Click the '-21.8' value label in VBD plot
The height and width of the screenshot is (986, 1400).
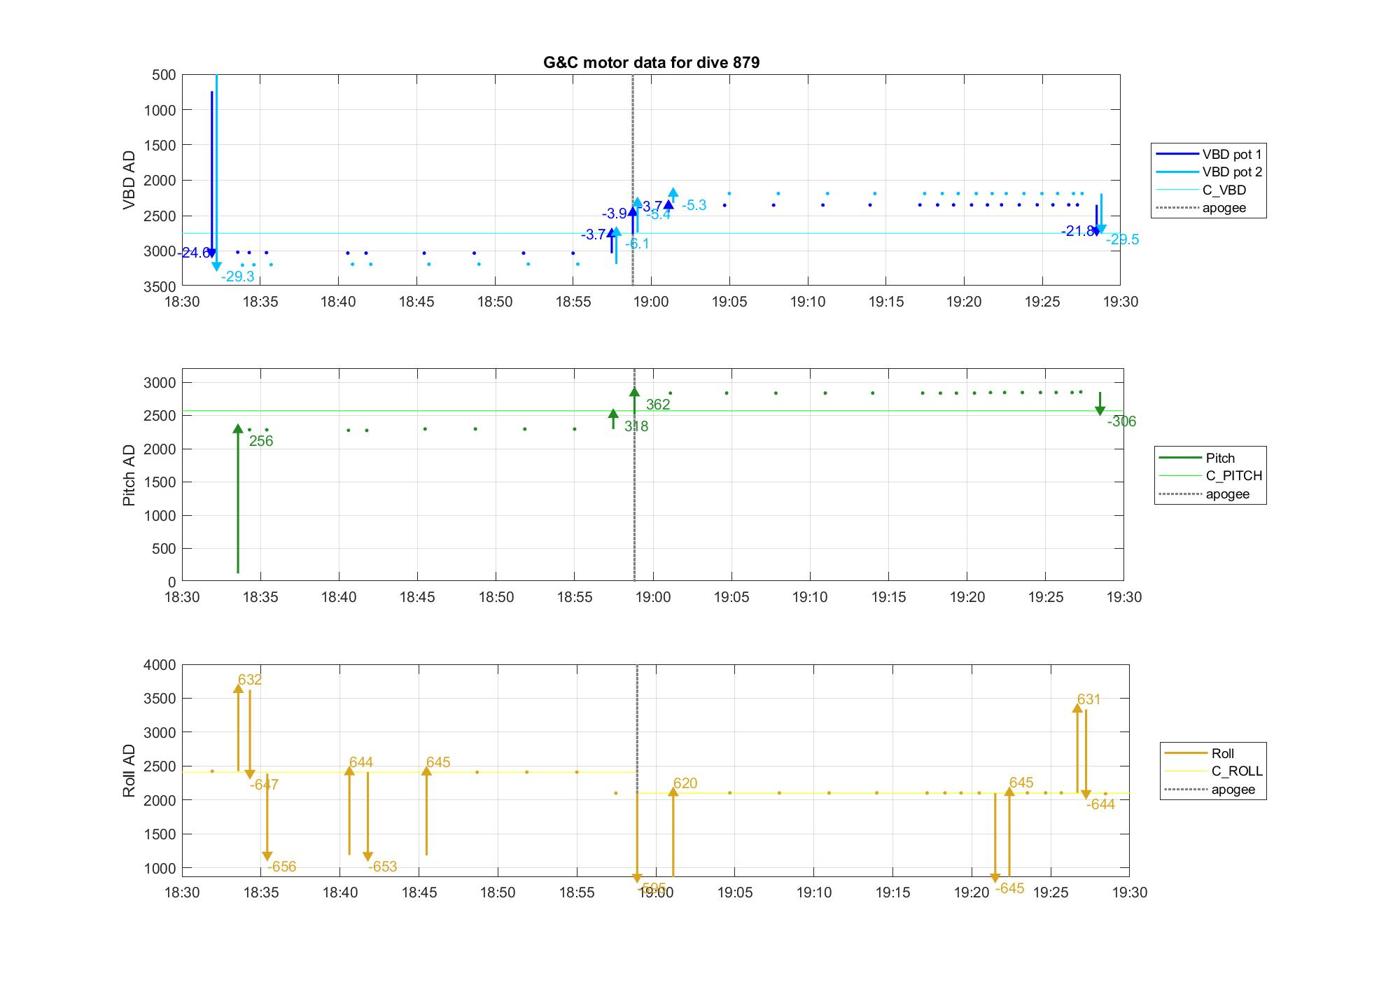tap(1078, 231)
